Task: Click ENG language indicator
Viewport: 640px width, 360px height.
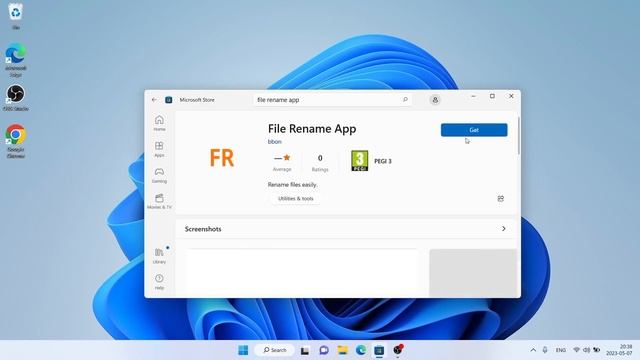Action: (561, 350)
